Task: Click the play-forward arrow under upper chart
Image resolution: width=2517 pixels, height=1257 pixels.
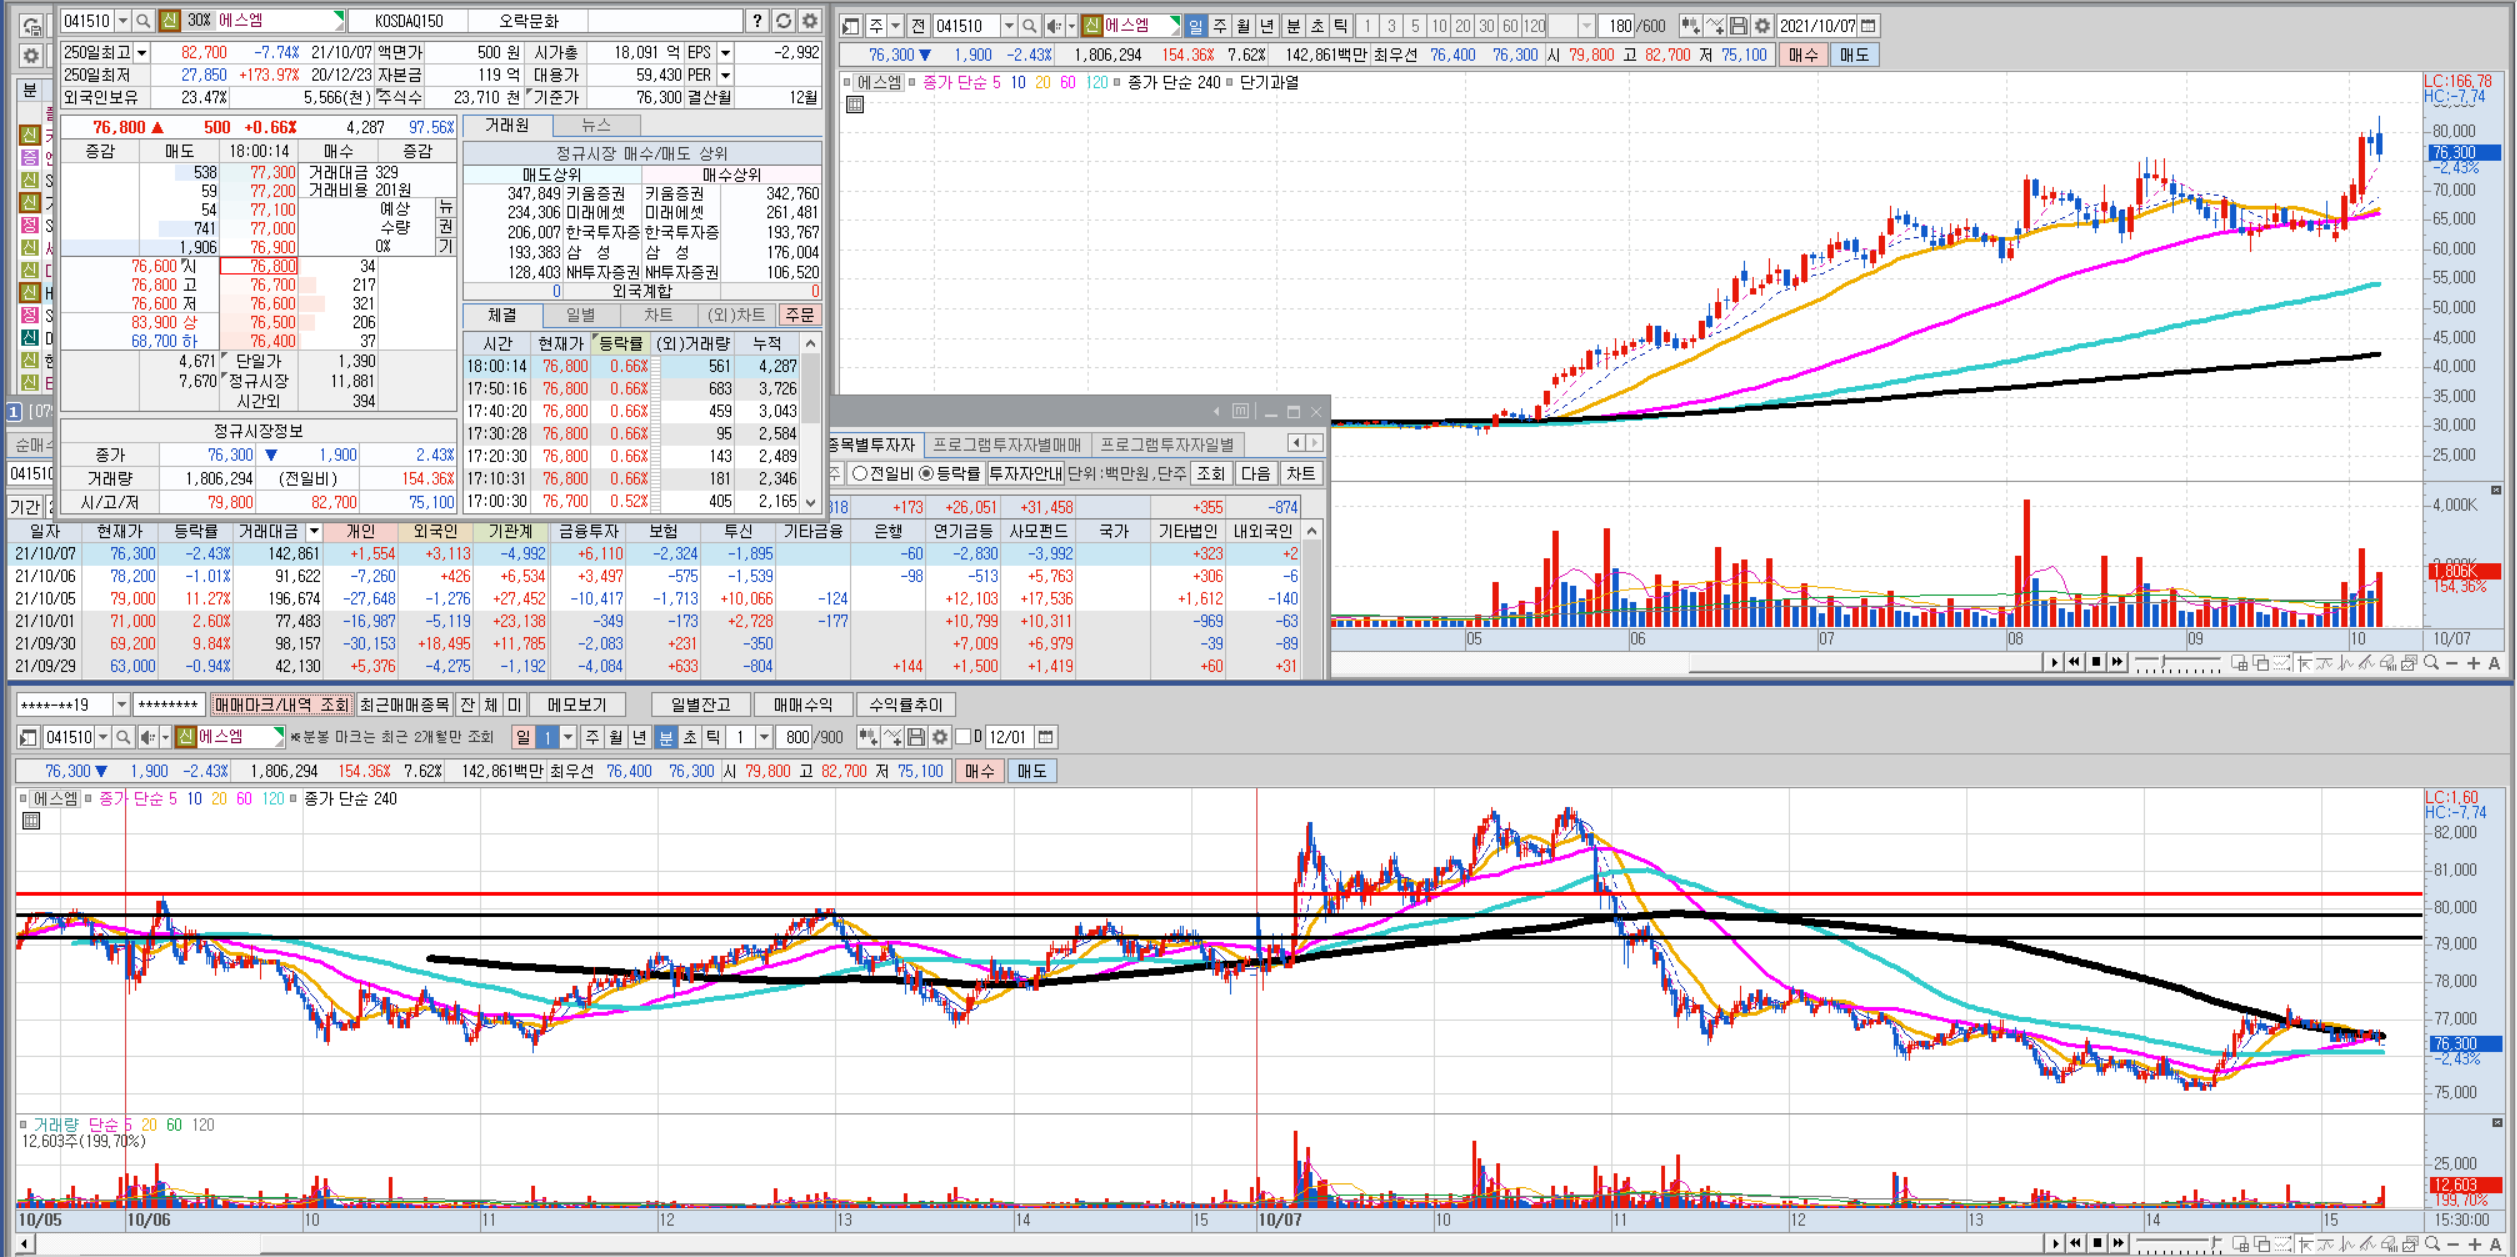Action: [x=2054, y=662]
